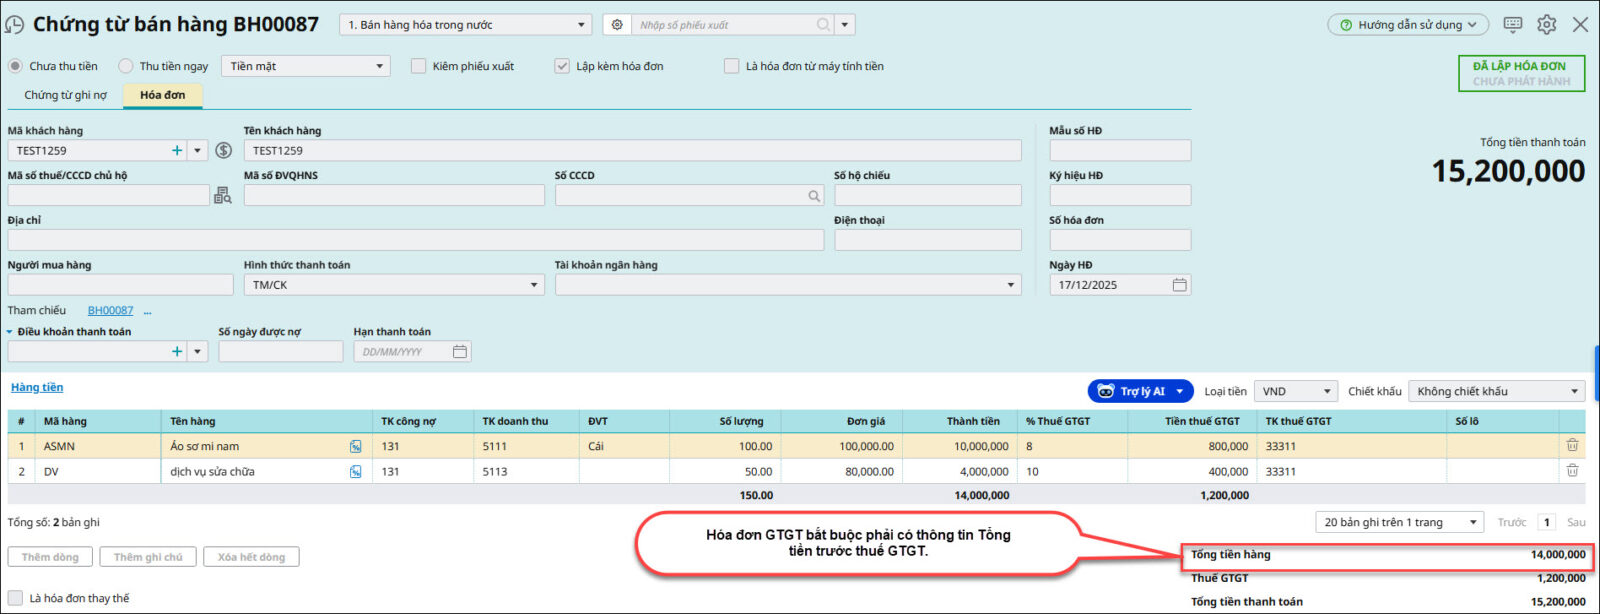The width and height of the screenshot is (1600, 614).
Task: Open the Ngày HĐ calendar picker
Action: (x=1179, y=285)
